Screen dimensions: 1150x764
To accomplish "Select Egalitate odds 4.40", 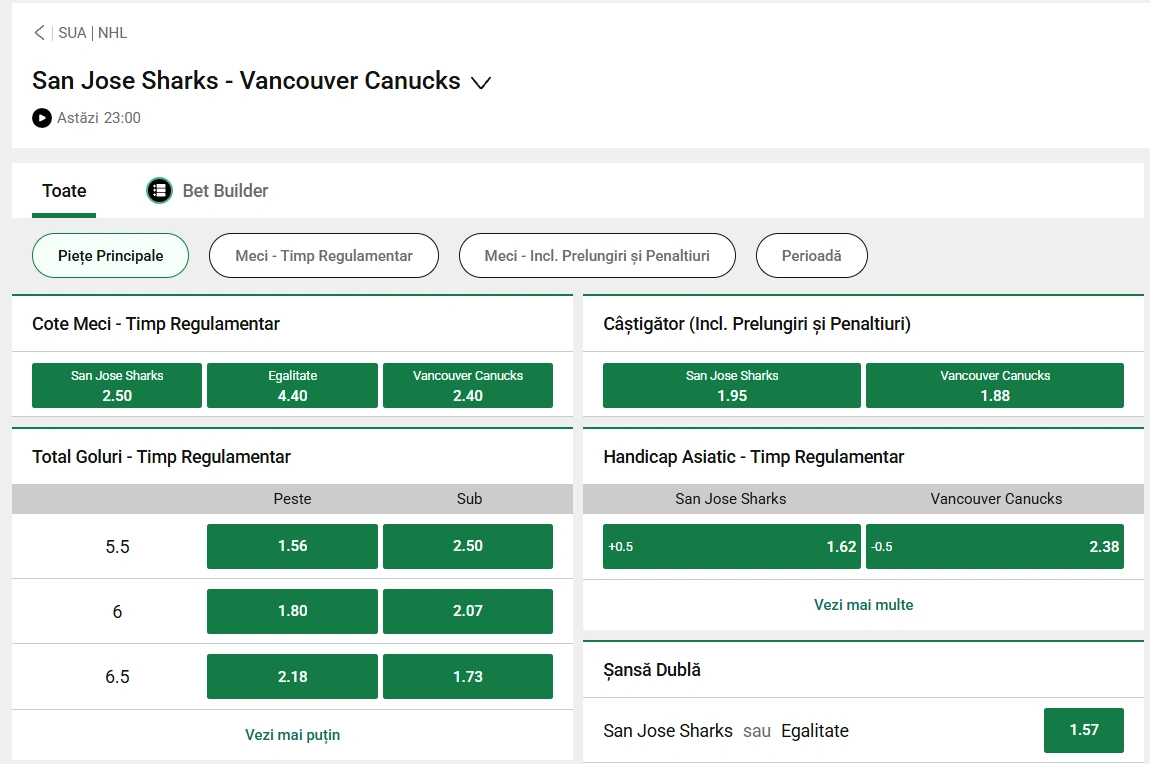I will [292, 385].
